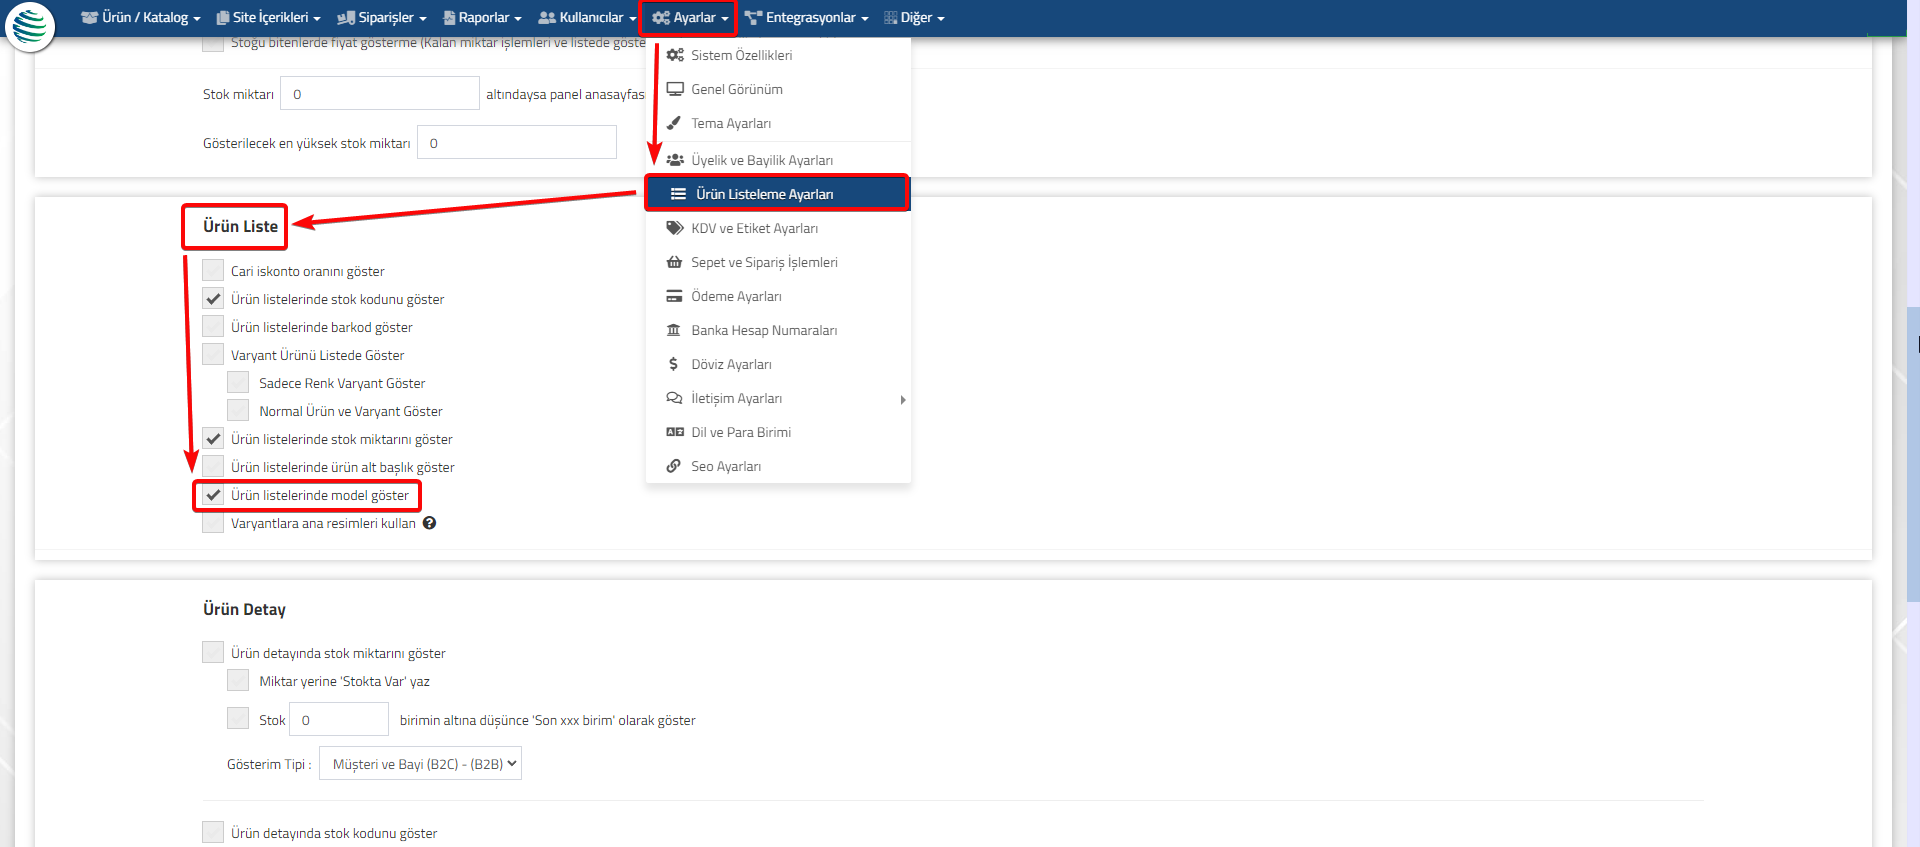This screenshot has width=1920, height=847.
Task: Click the Ürün / Katalog box icon
Action: [x=89, y=18]
